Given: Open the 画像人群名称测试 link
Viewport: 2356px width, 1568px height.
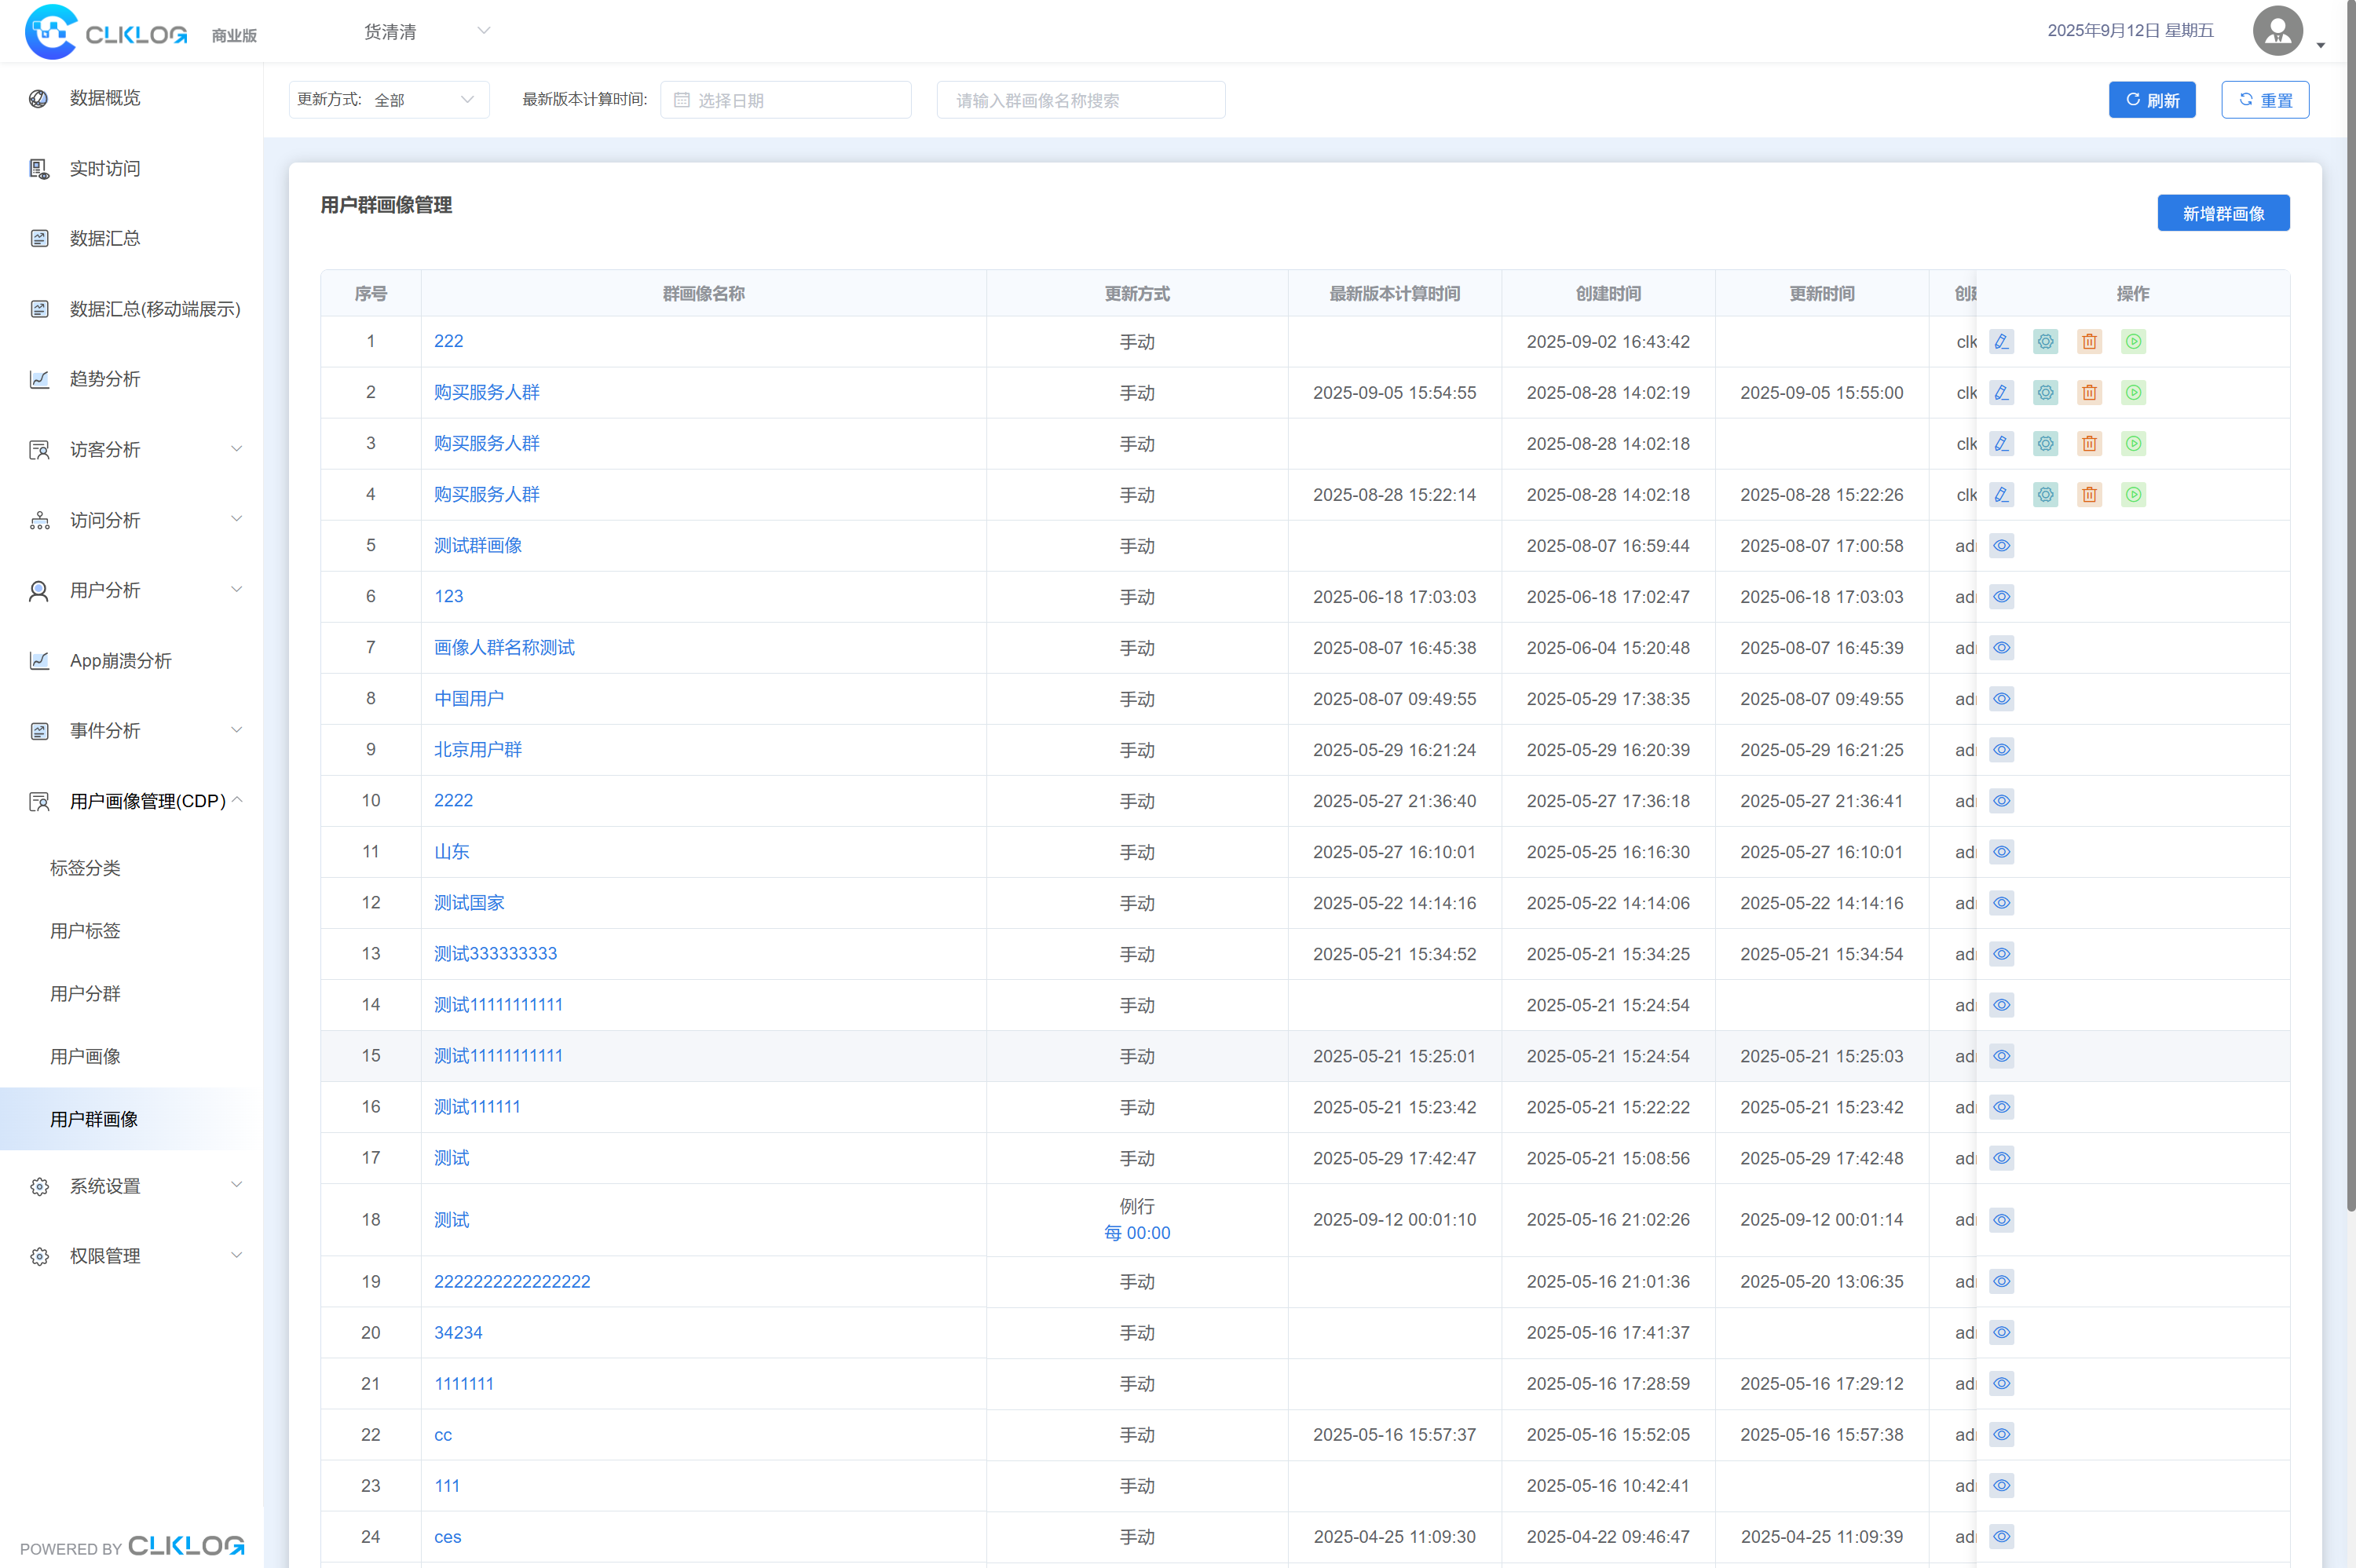Looking at the screenshot, I should pos(504,648).
